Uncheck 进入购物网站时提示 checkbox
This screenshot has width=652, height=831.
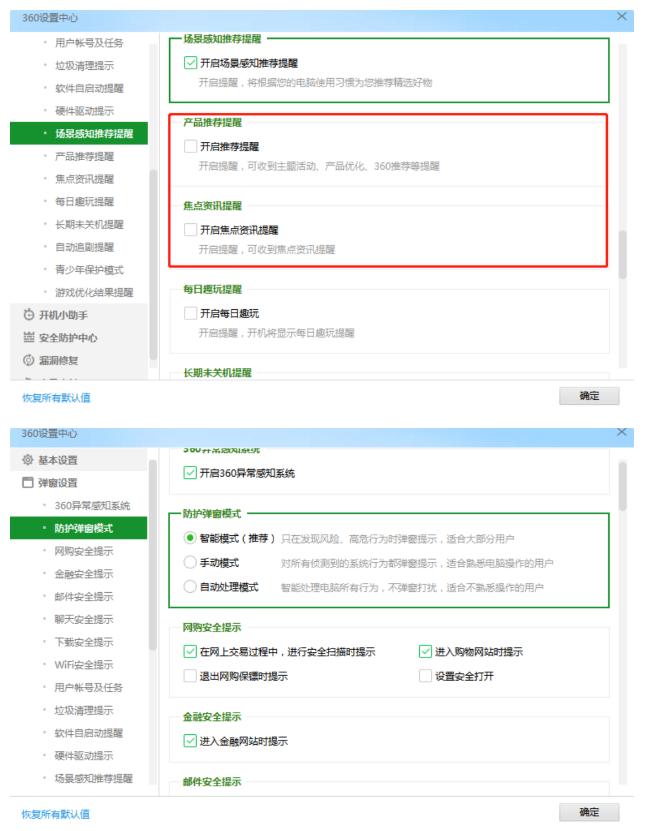425,651
